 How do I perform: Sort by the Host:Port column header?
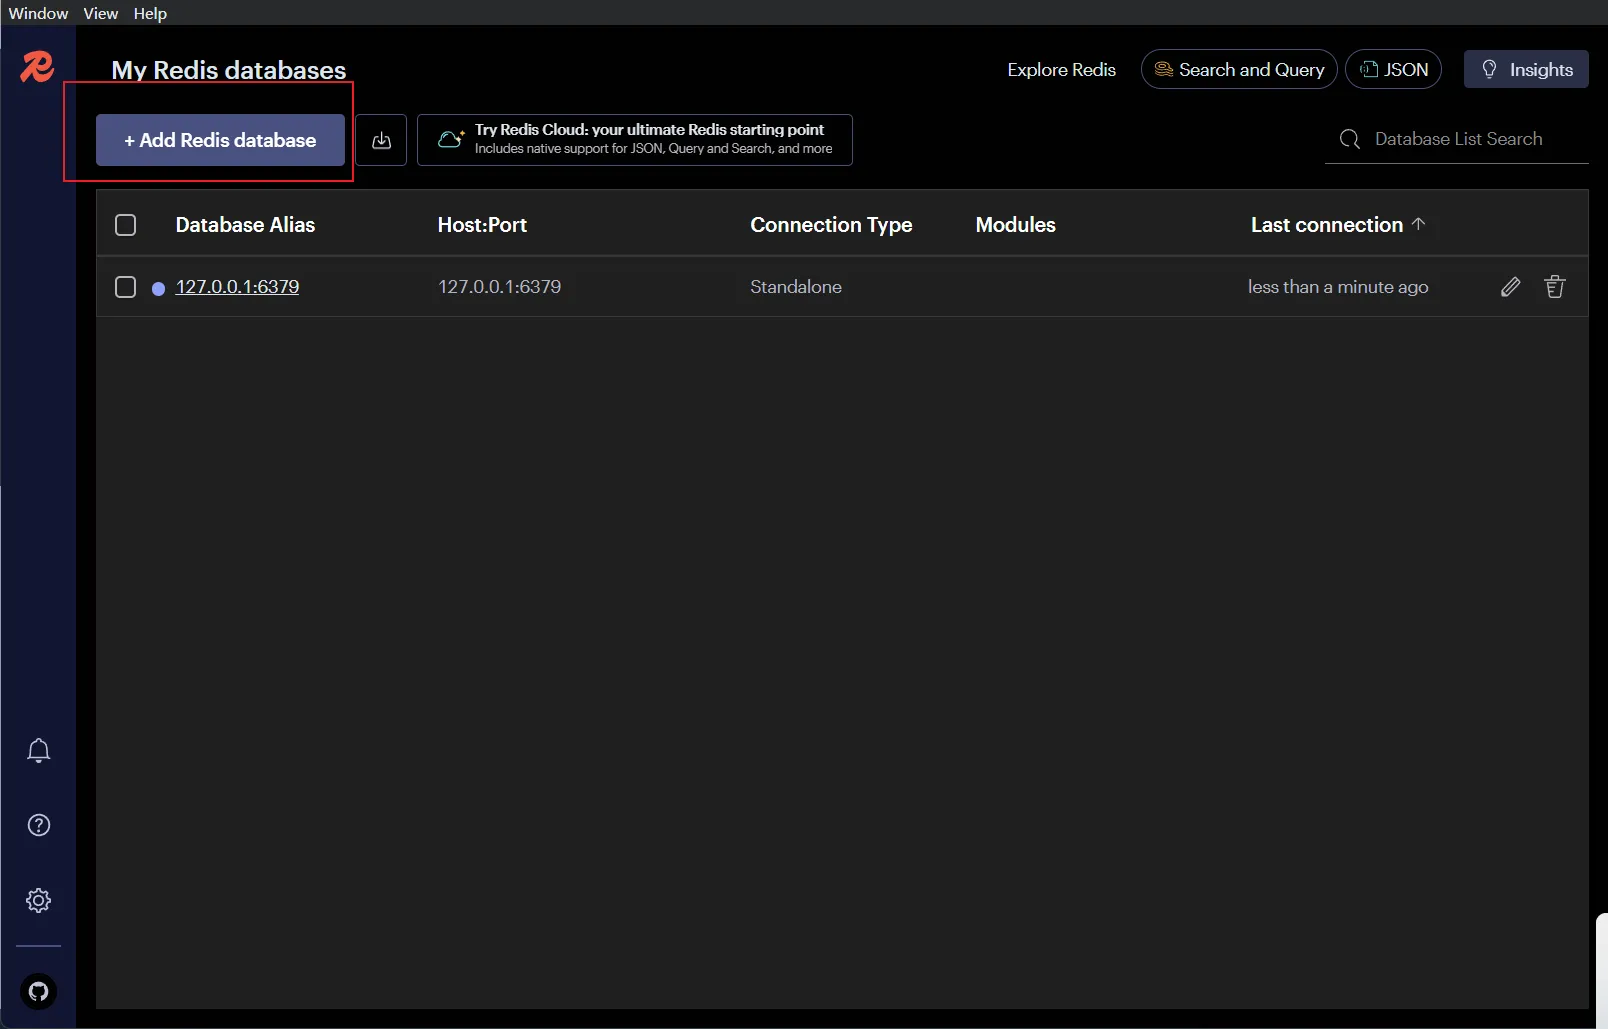click(x=482, y=225)
